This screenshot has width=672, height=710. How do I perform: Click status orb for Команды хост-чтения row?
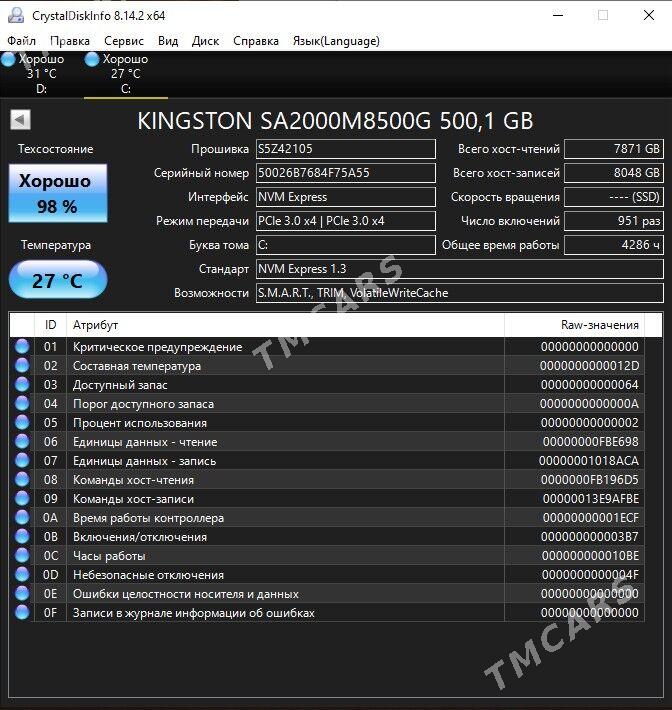pyautogui.click(x=22, y=480)
